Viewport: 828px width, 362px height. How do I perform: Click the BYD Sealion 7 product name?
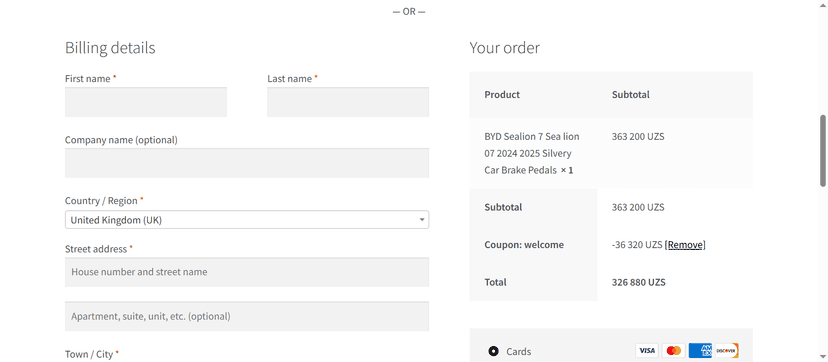tap(532, 154)
